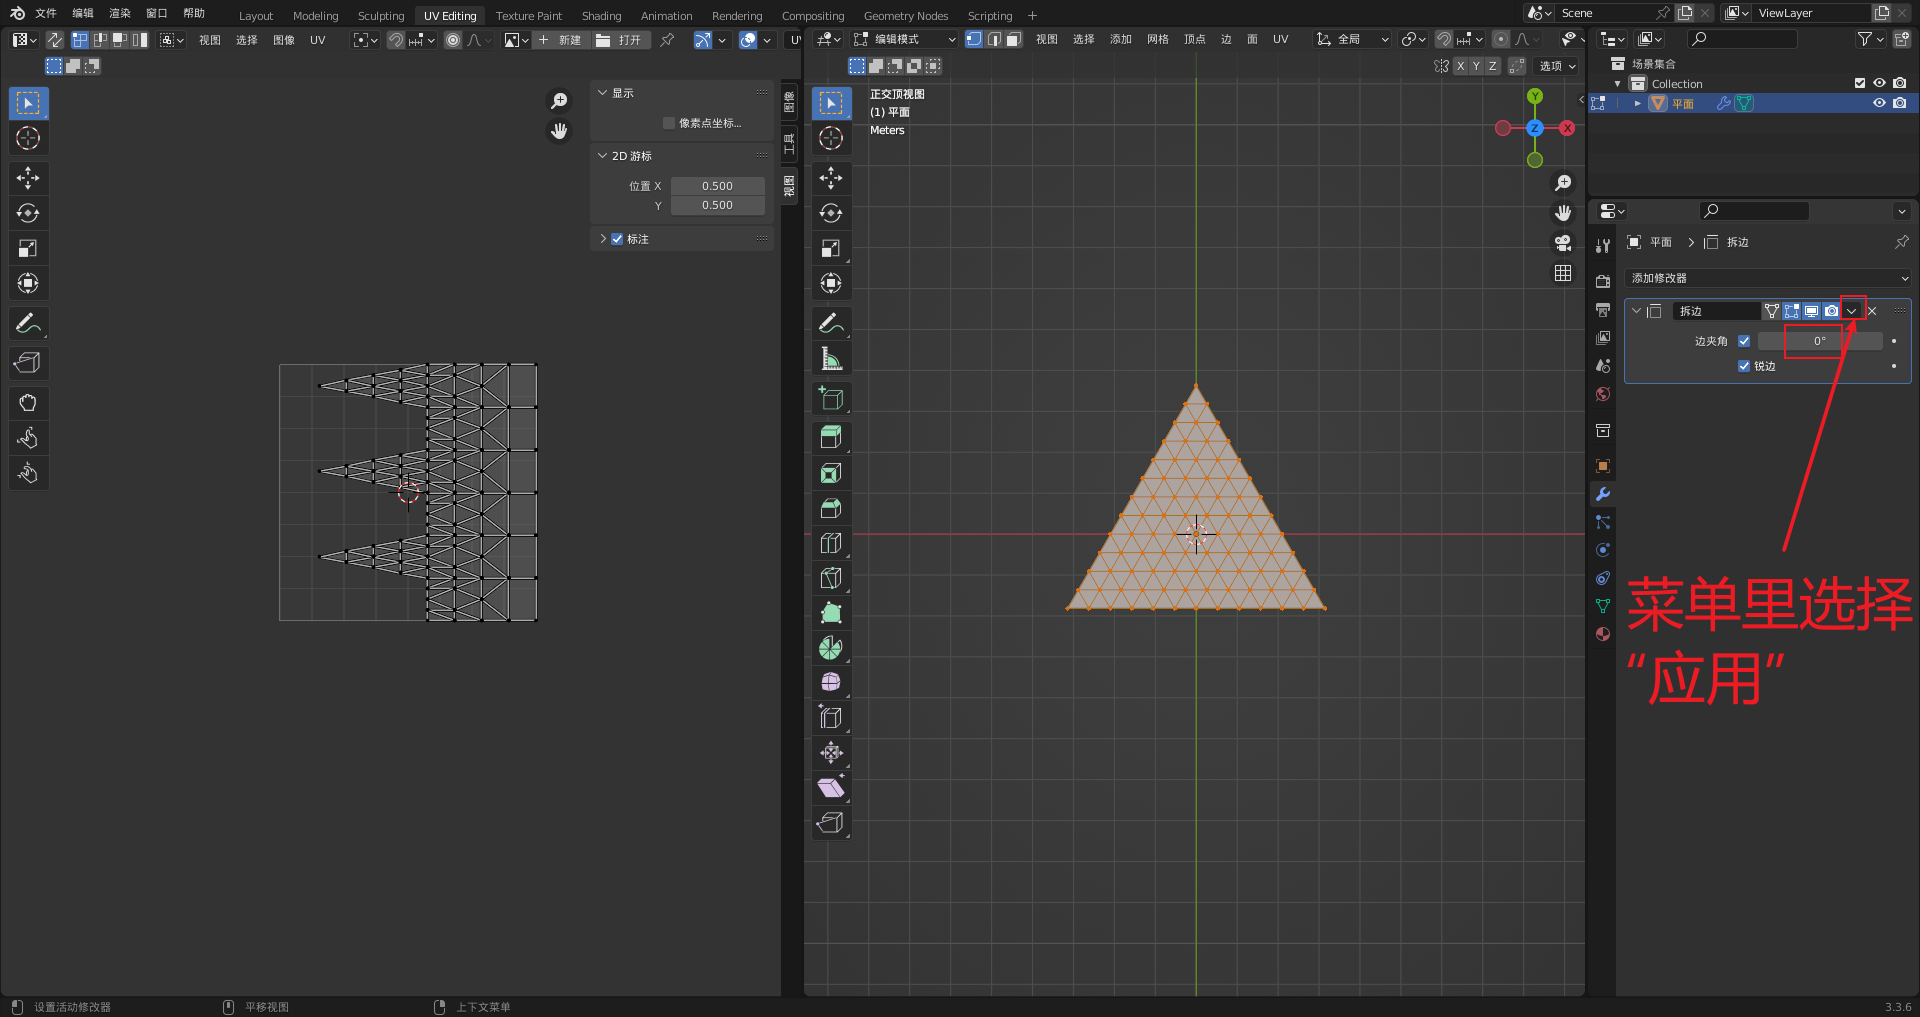This screenshot has height=1017, width=1920.
Task: Select the Add Cube tool
Action: pos(831,398)
